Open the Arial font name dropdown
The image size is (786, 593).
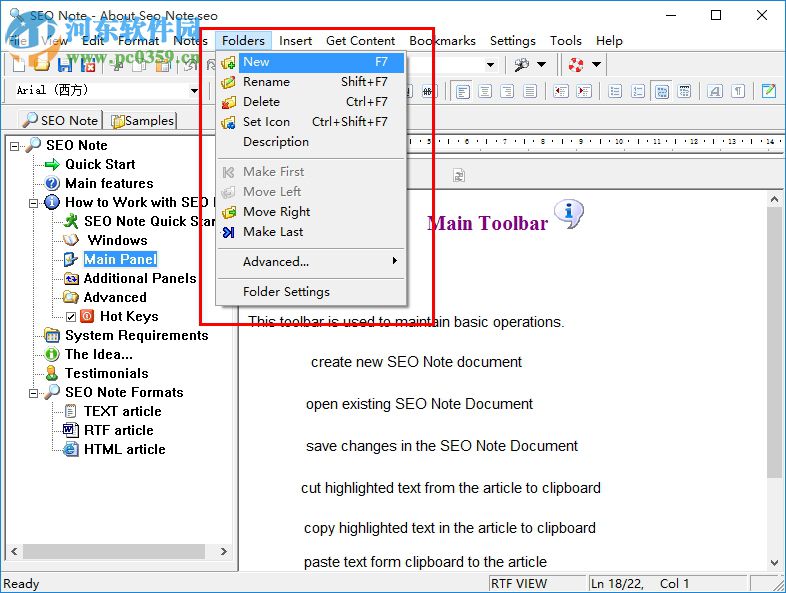194,91
